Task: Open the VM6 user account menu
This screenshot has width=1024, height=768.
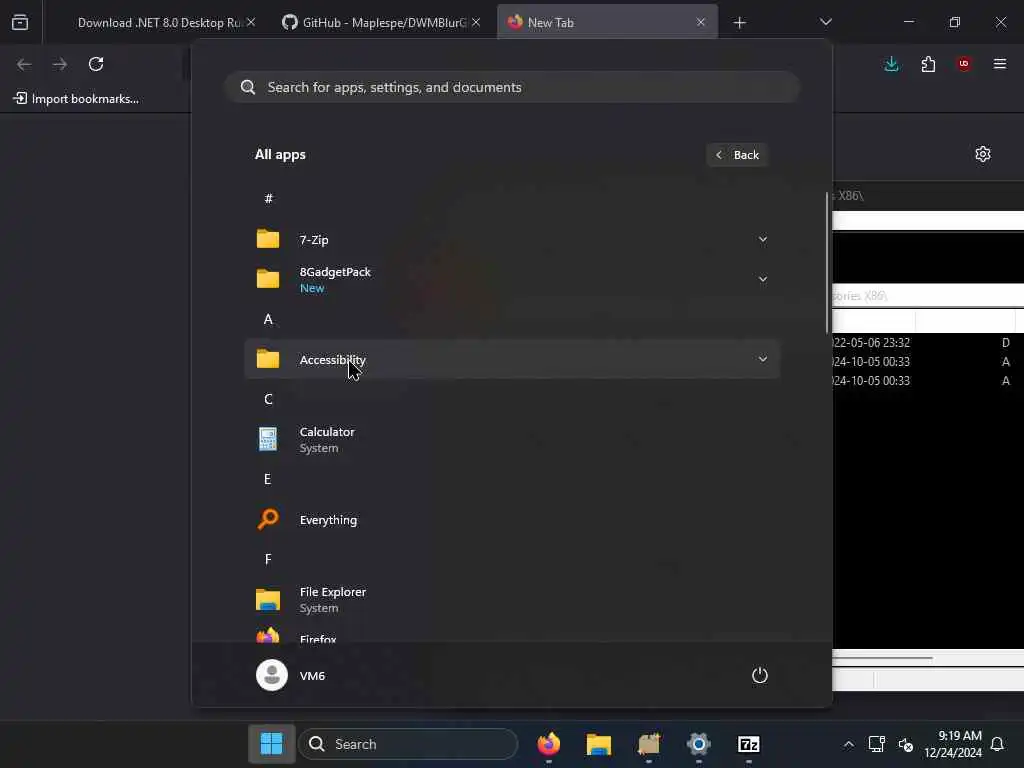Action: click(291, 675)
